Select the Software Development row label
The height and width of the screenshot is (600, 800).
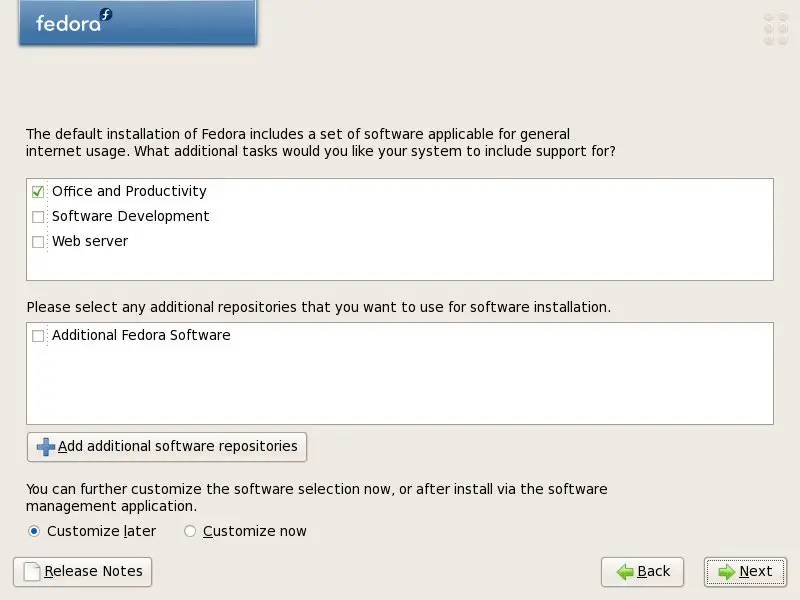(131, 216)
